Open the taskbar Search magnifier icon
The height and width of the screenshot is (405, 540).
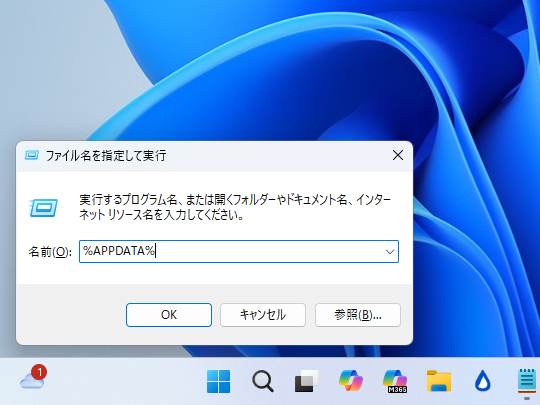click(263, 381)
